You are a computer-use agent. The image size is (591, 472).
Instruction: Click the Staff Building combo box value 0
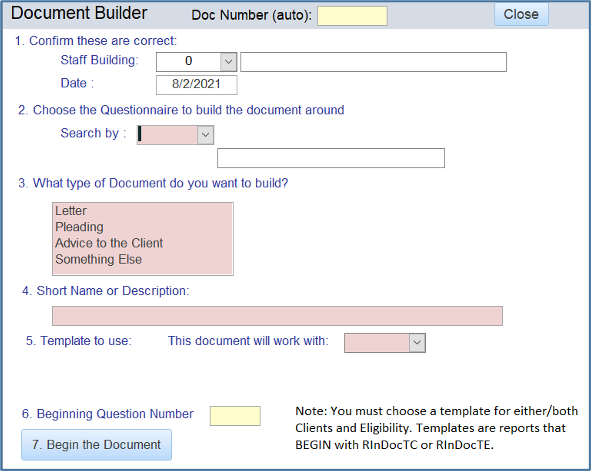tap(188, 61)
